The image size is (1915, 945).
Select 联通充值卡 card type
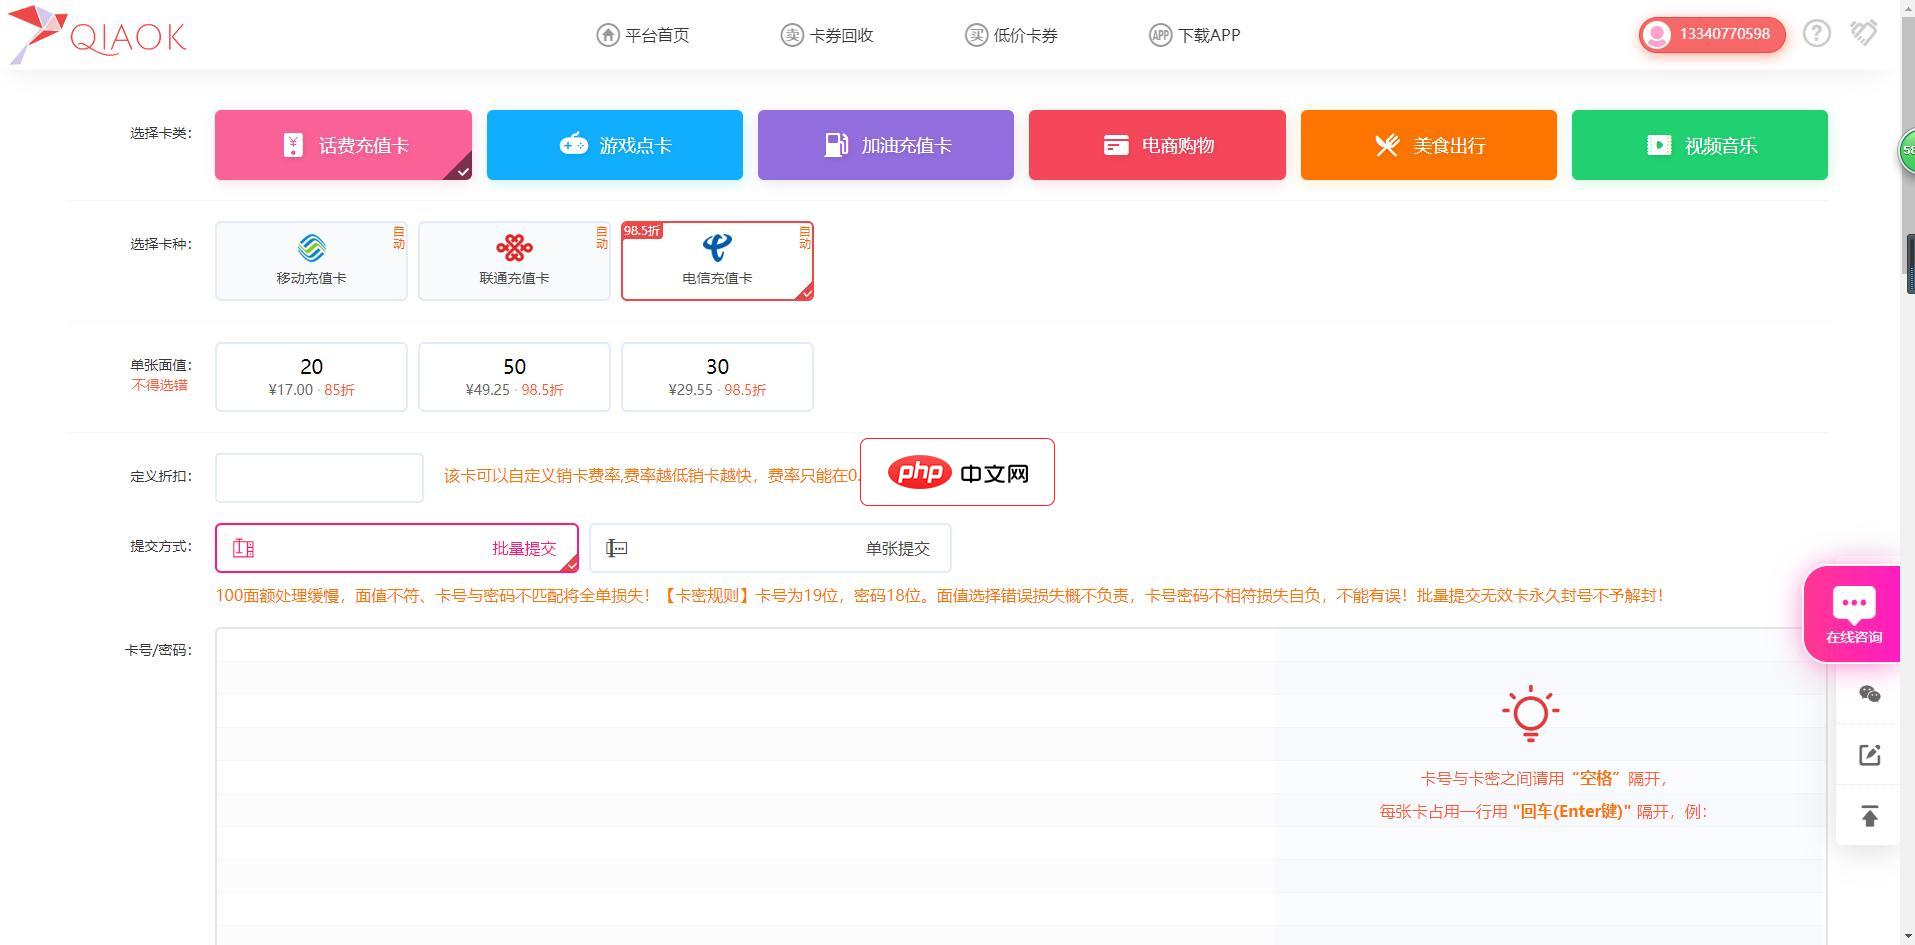tap(513, 260)
